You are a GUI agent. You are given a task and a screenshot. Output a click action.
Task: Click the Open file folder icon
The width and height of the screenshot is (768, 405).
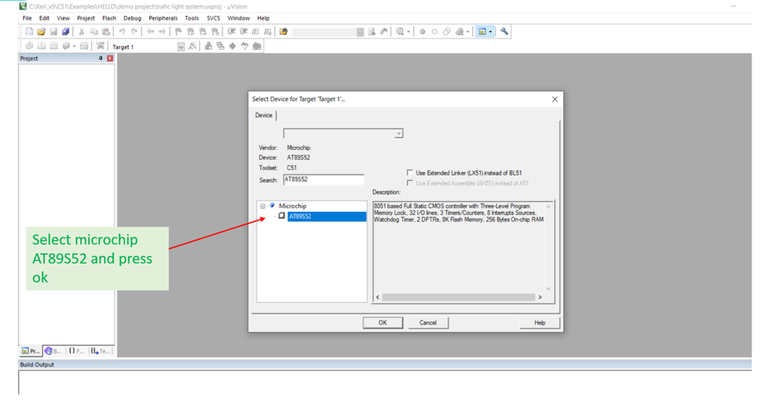[41, 31]
